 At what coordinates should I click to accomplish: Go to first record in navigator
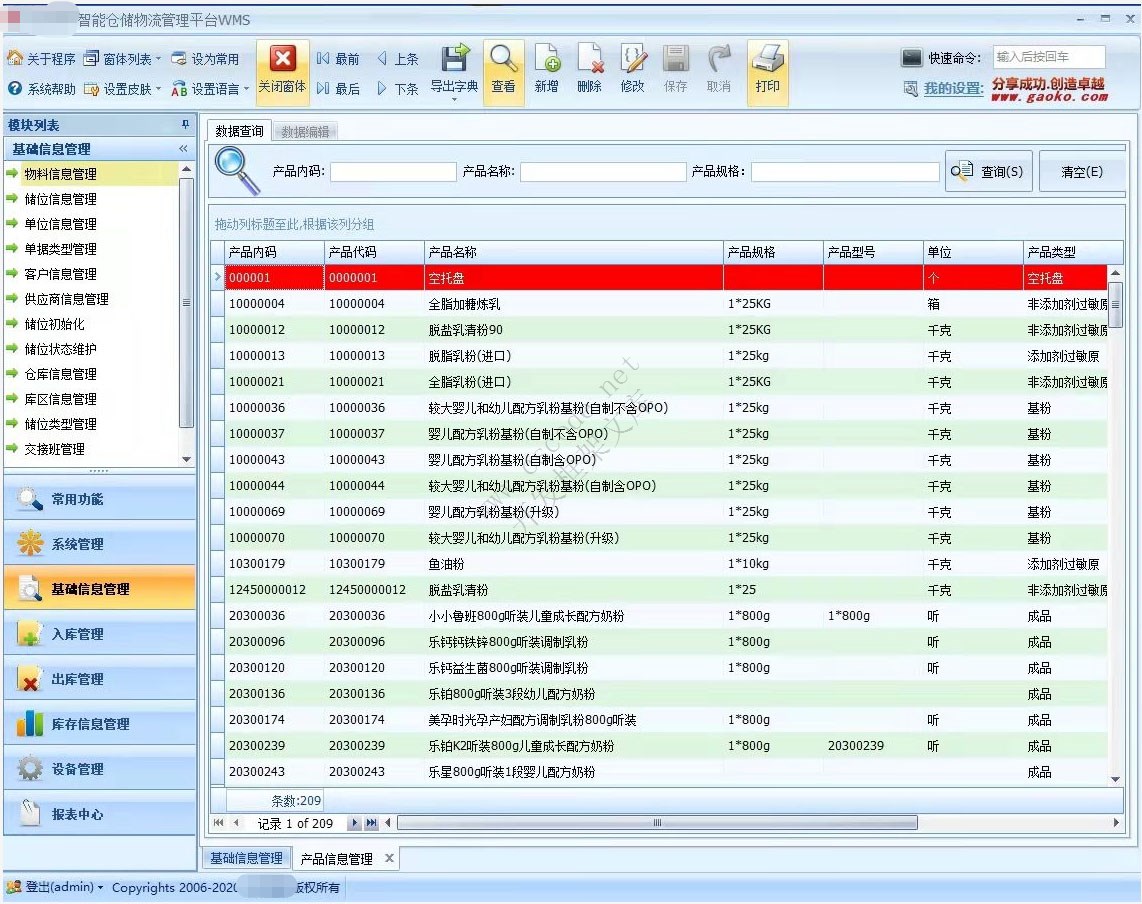click(218, 823)
